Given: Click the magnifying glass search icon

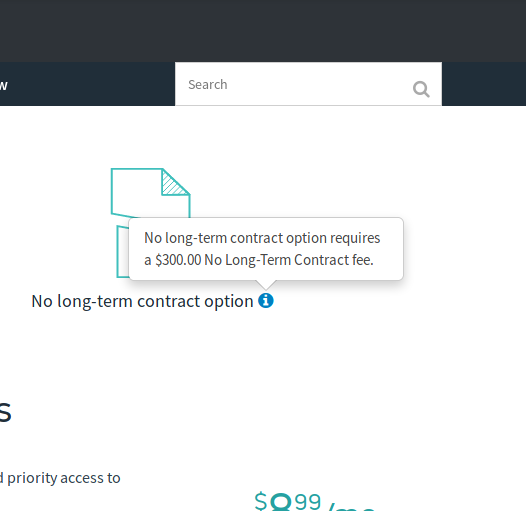Looking at the screenshot, I should (x=421, y=89).
